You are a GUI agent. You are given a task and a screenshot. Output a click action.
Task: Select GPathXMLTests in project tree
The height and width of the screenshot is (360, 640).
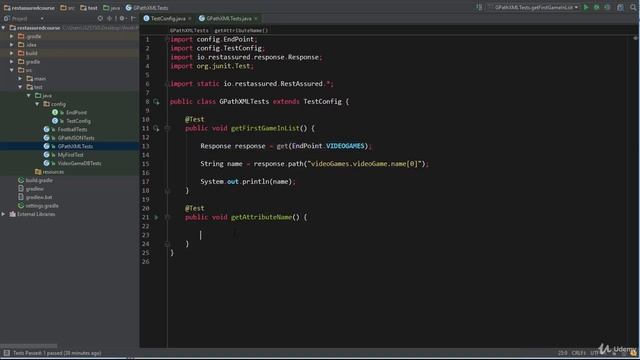pyautogui.click(x=75, y=146)
